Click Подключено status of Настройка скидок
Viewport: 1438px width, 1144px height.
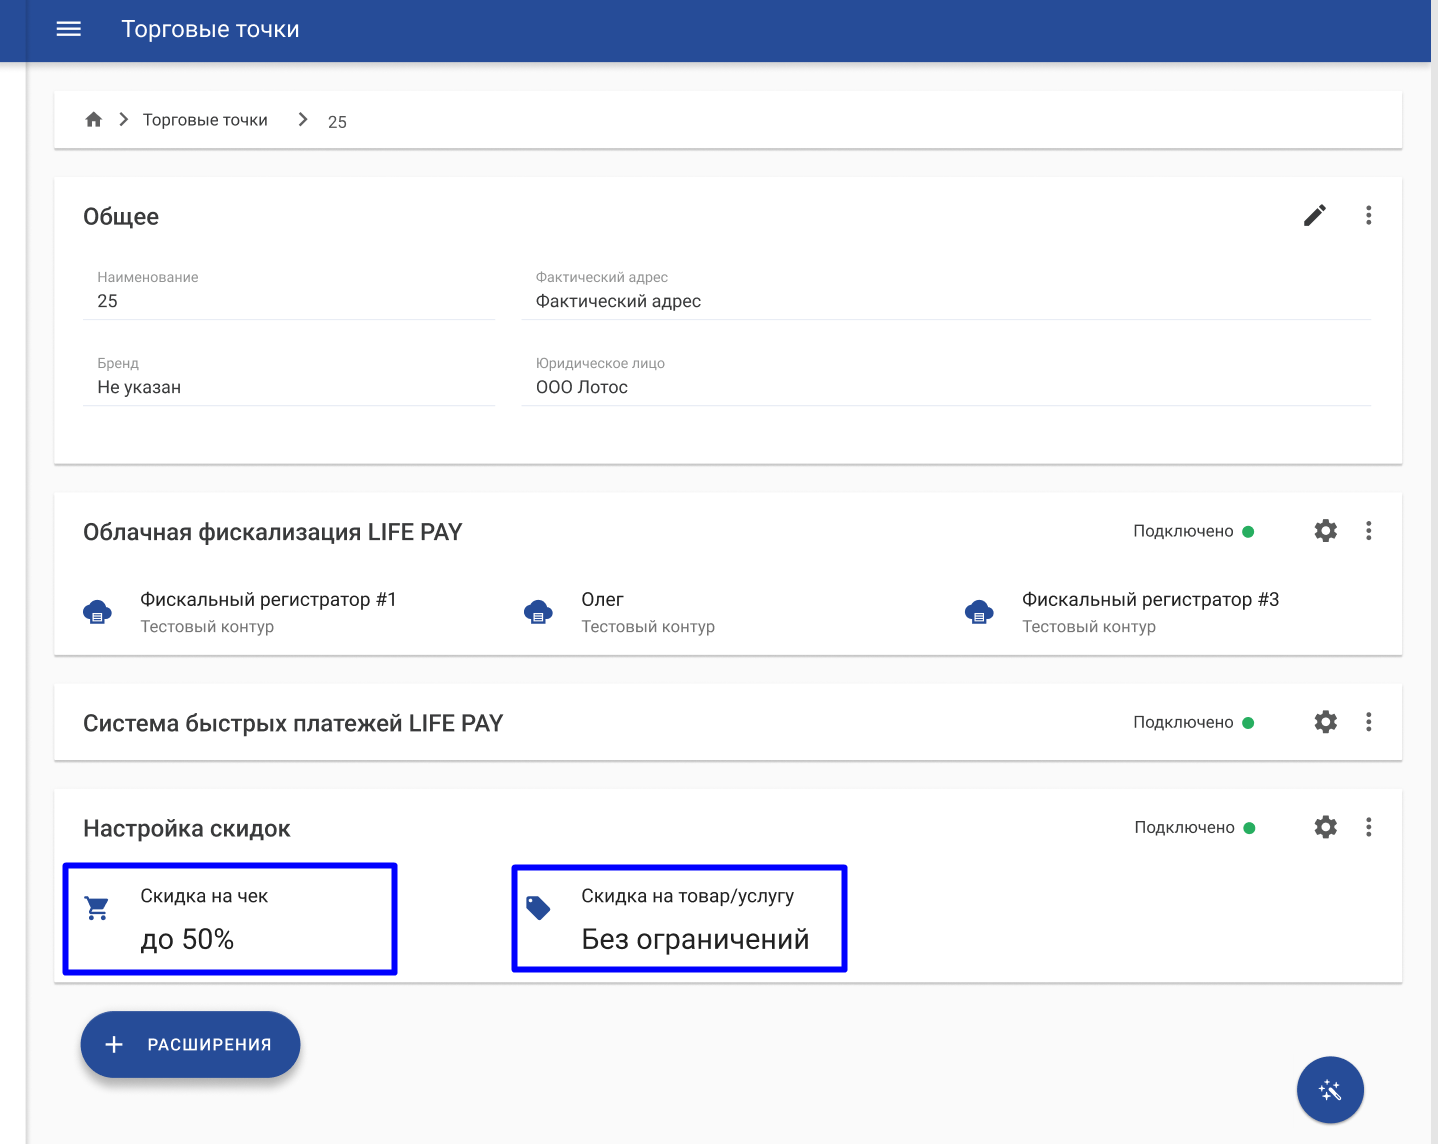click(x=1194, y=827)
